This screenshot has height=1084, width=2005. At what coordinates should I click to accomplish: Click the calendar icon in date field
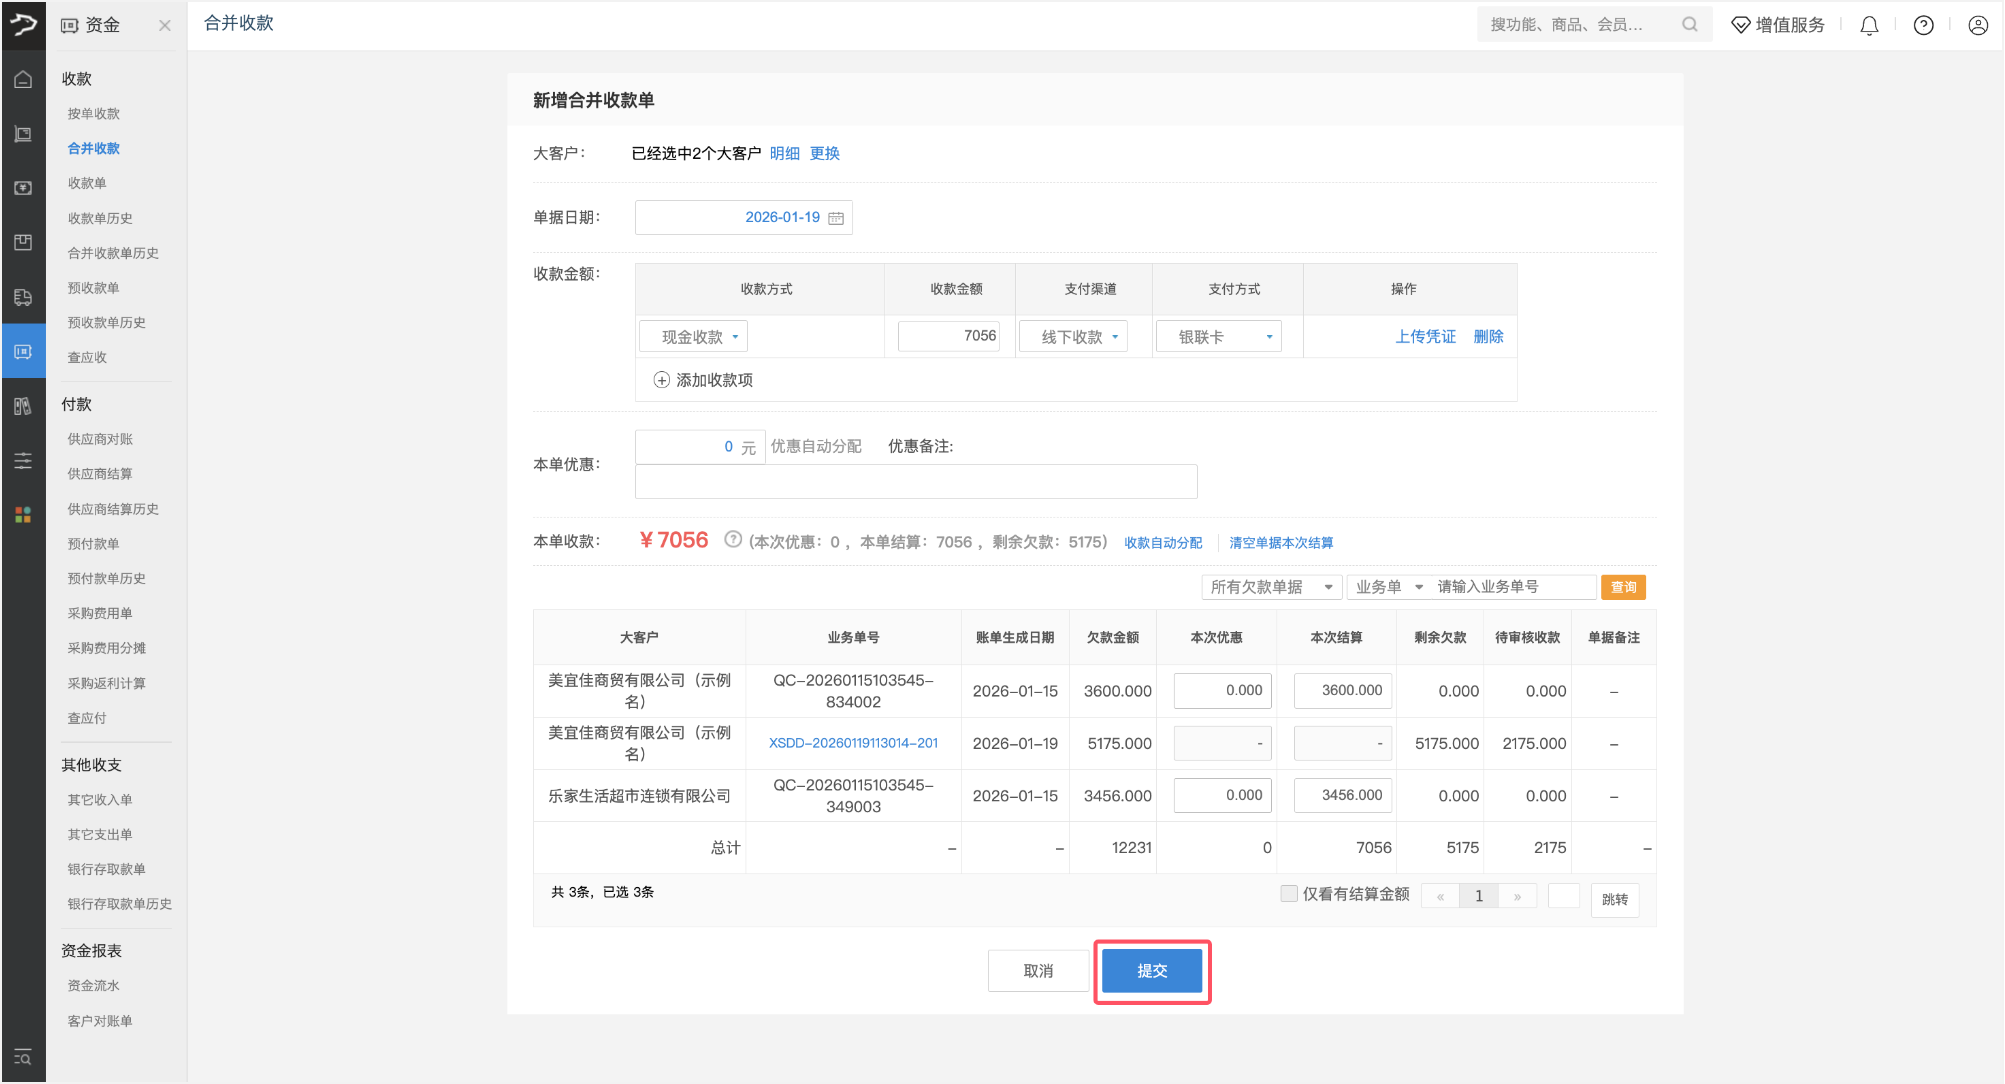836,218
